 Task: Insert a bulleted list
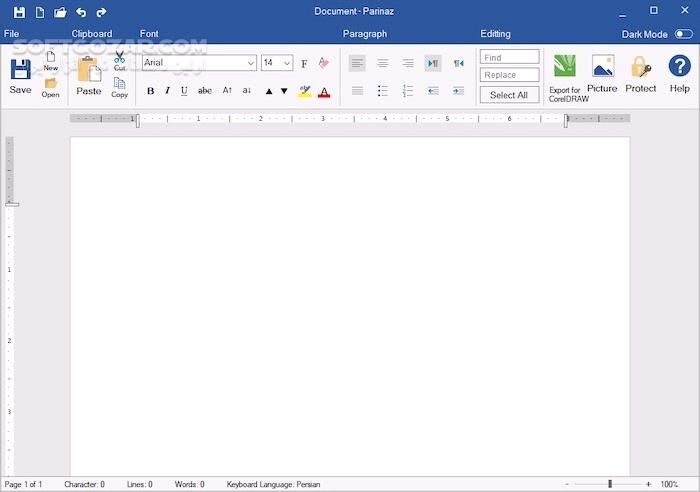point(382,91)
